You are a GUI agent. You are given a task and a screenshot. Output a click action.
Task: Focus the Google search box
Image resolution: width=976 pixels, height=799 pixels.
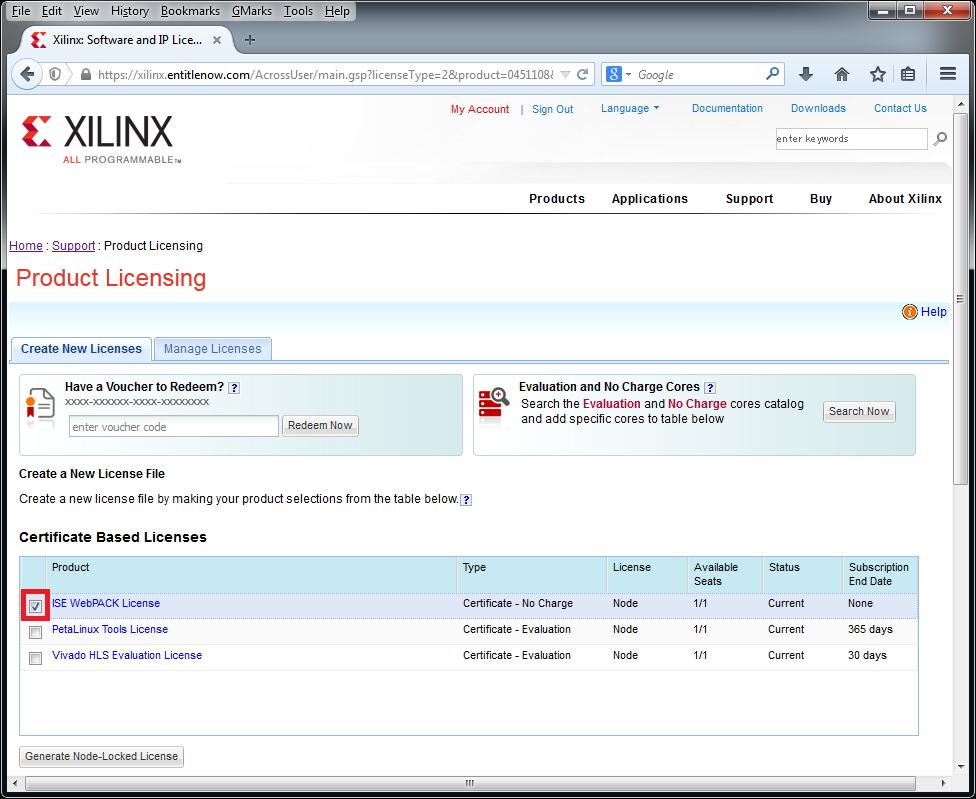click(700, 75)
